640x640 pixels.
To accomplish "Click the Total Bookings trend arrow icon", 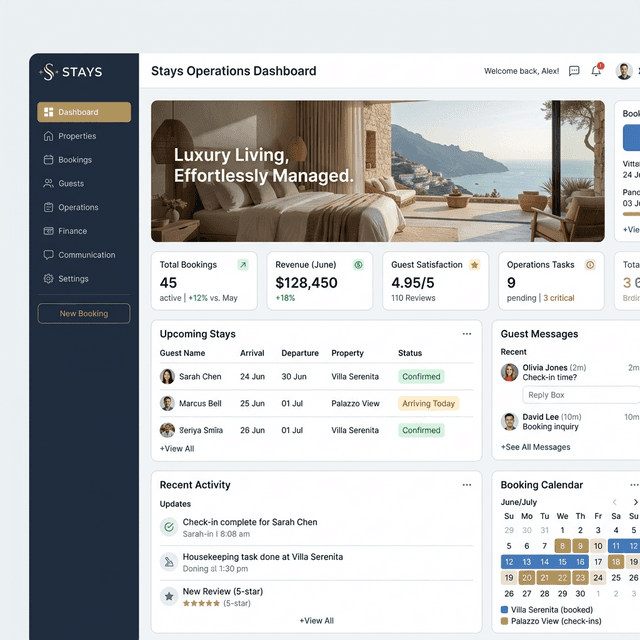I will click(243, 265).
